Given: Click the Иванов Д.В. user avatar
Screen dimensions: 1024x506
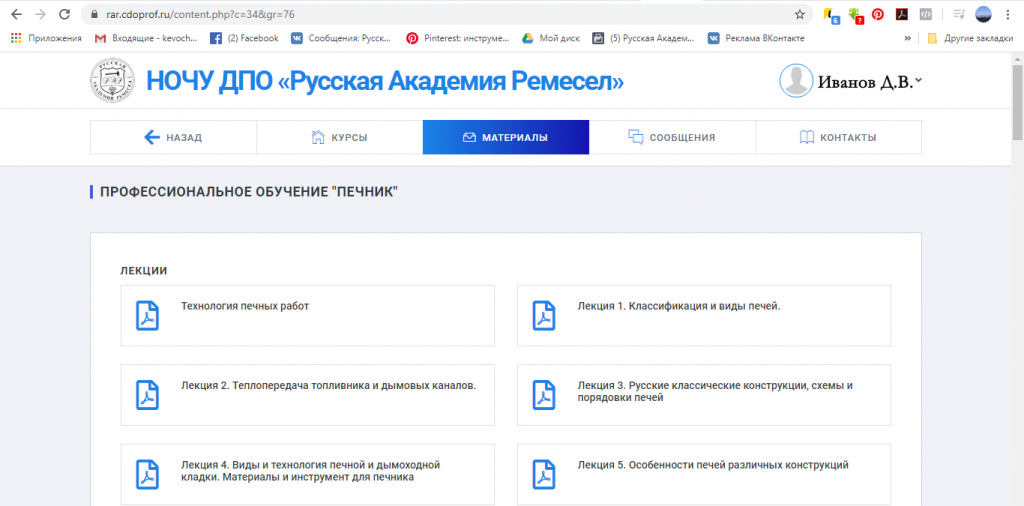Looking at the screenshot, I should [x=796, y=80].
